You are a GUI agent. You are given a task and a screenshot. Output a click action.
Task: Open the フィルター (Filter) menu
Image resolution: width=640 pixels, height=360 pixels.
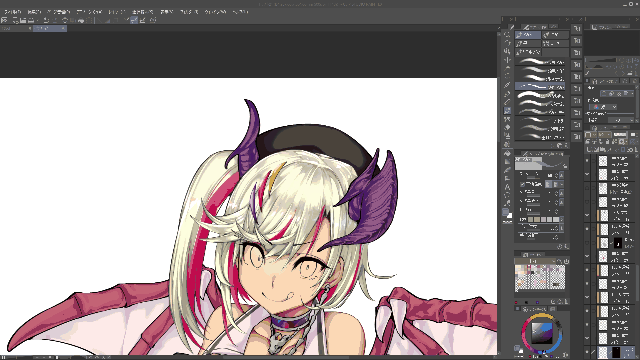pos(189,12)
